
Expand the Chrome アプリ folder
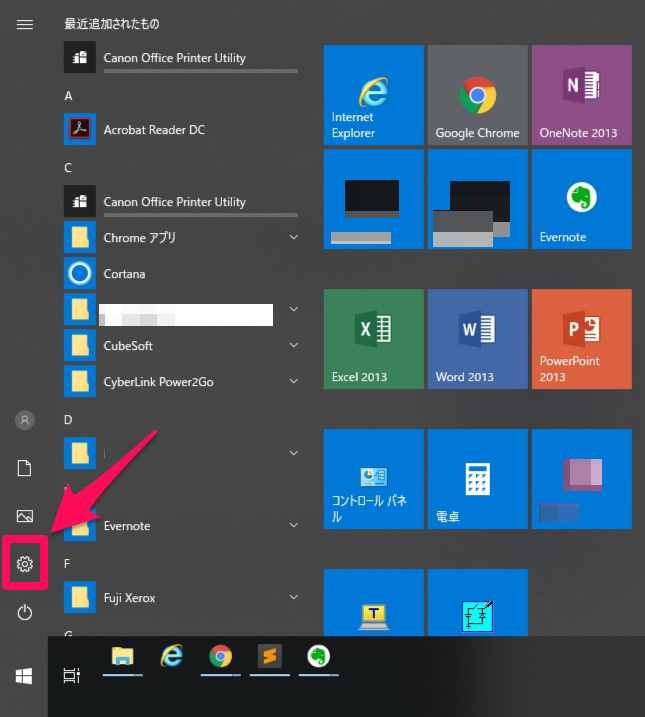click(x=294, y=238)
